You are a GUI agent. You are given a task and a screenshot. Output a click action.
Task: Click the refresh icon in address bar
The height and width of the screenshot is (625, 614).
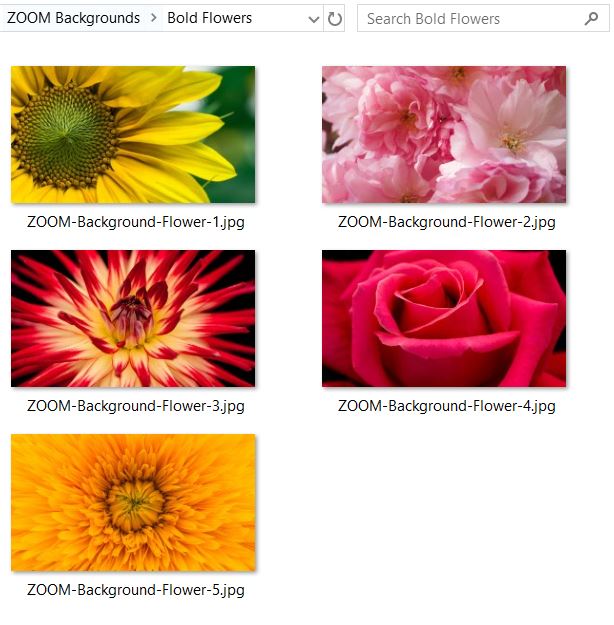[335, 18]
